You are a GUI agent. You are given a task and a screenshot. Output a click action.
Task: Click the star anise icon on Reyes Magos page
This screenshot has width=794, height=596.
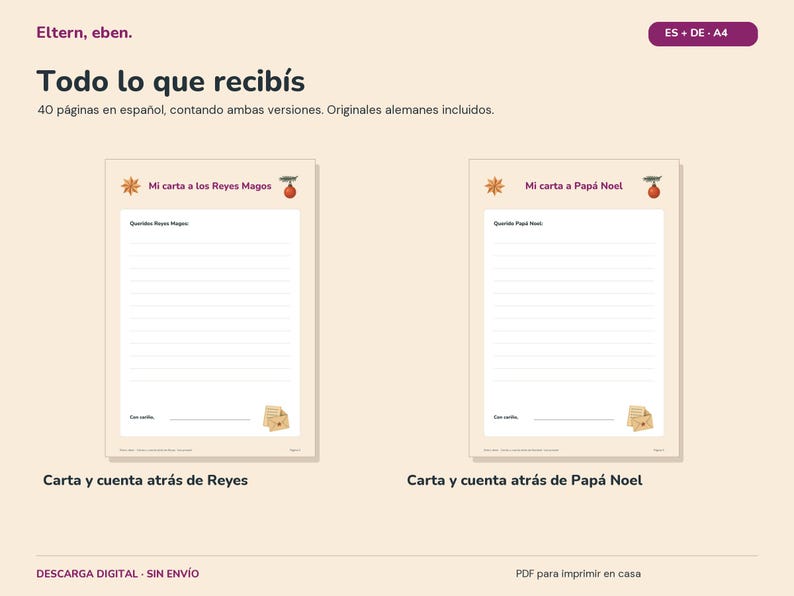(131, 186)
